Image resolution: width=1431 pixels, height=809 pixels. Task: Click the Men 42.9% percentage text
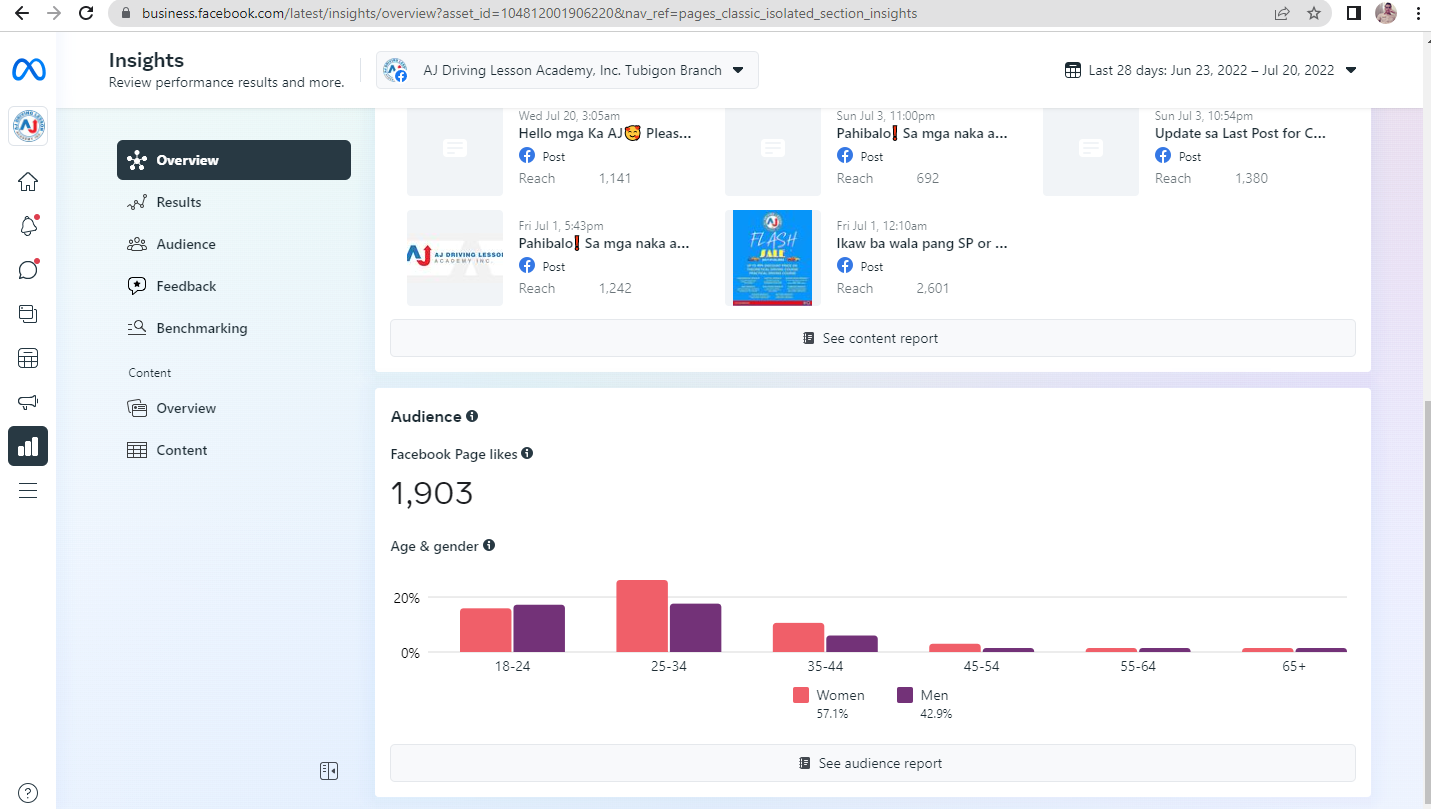[x=936, y=714]
